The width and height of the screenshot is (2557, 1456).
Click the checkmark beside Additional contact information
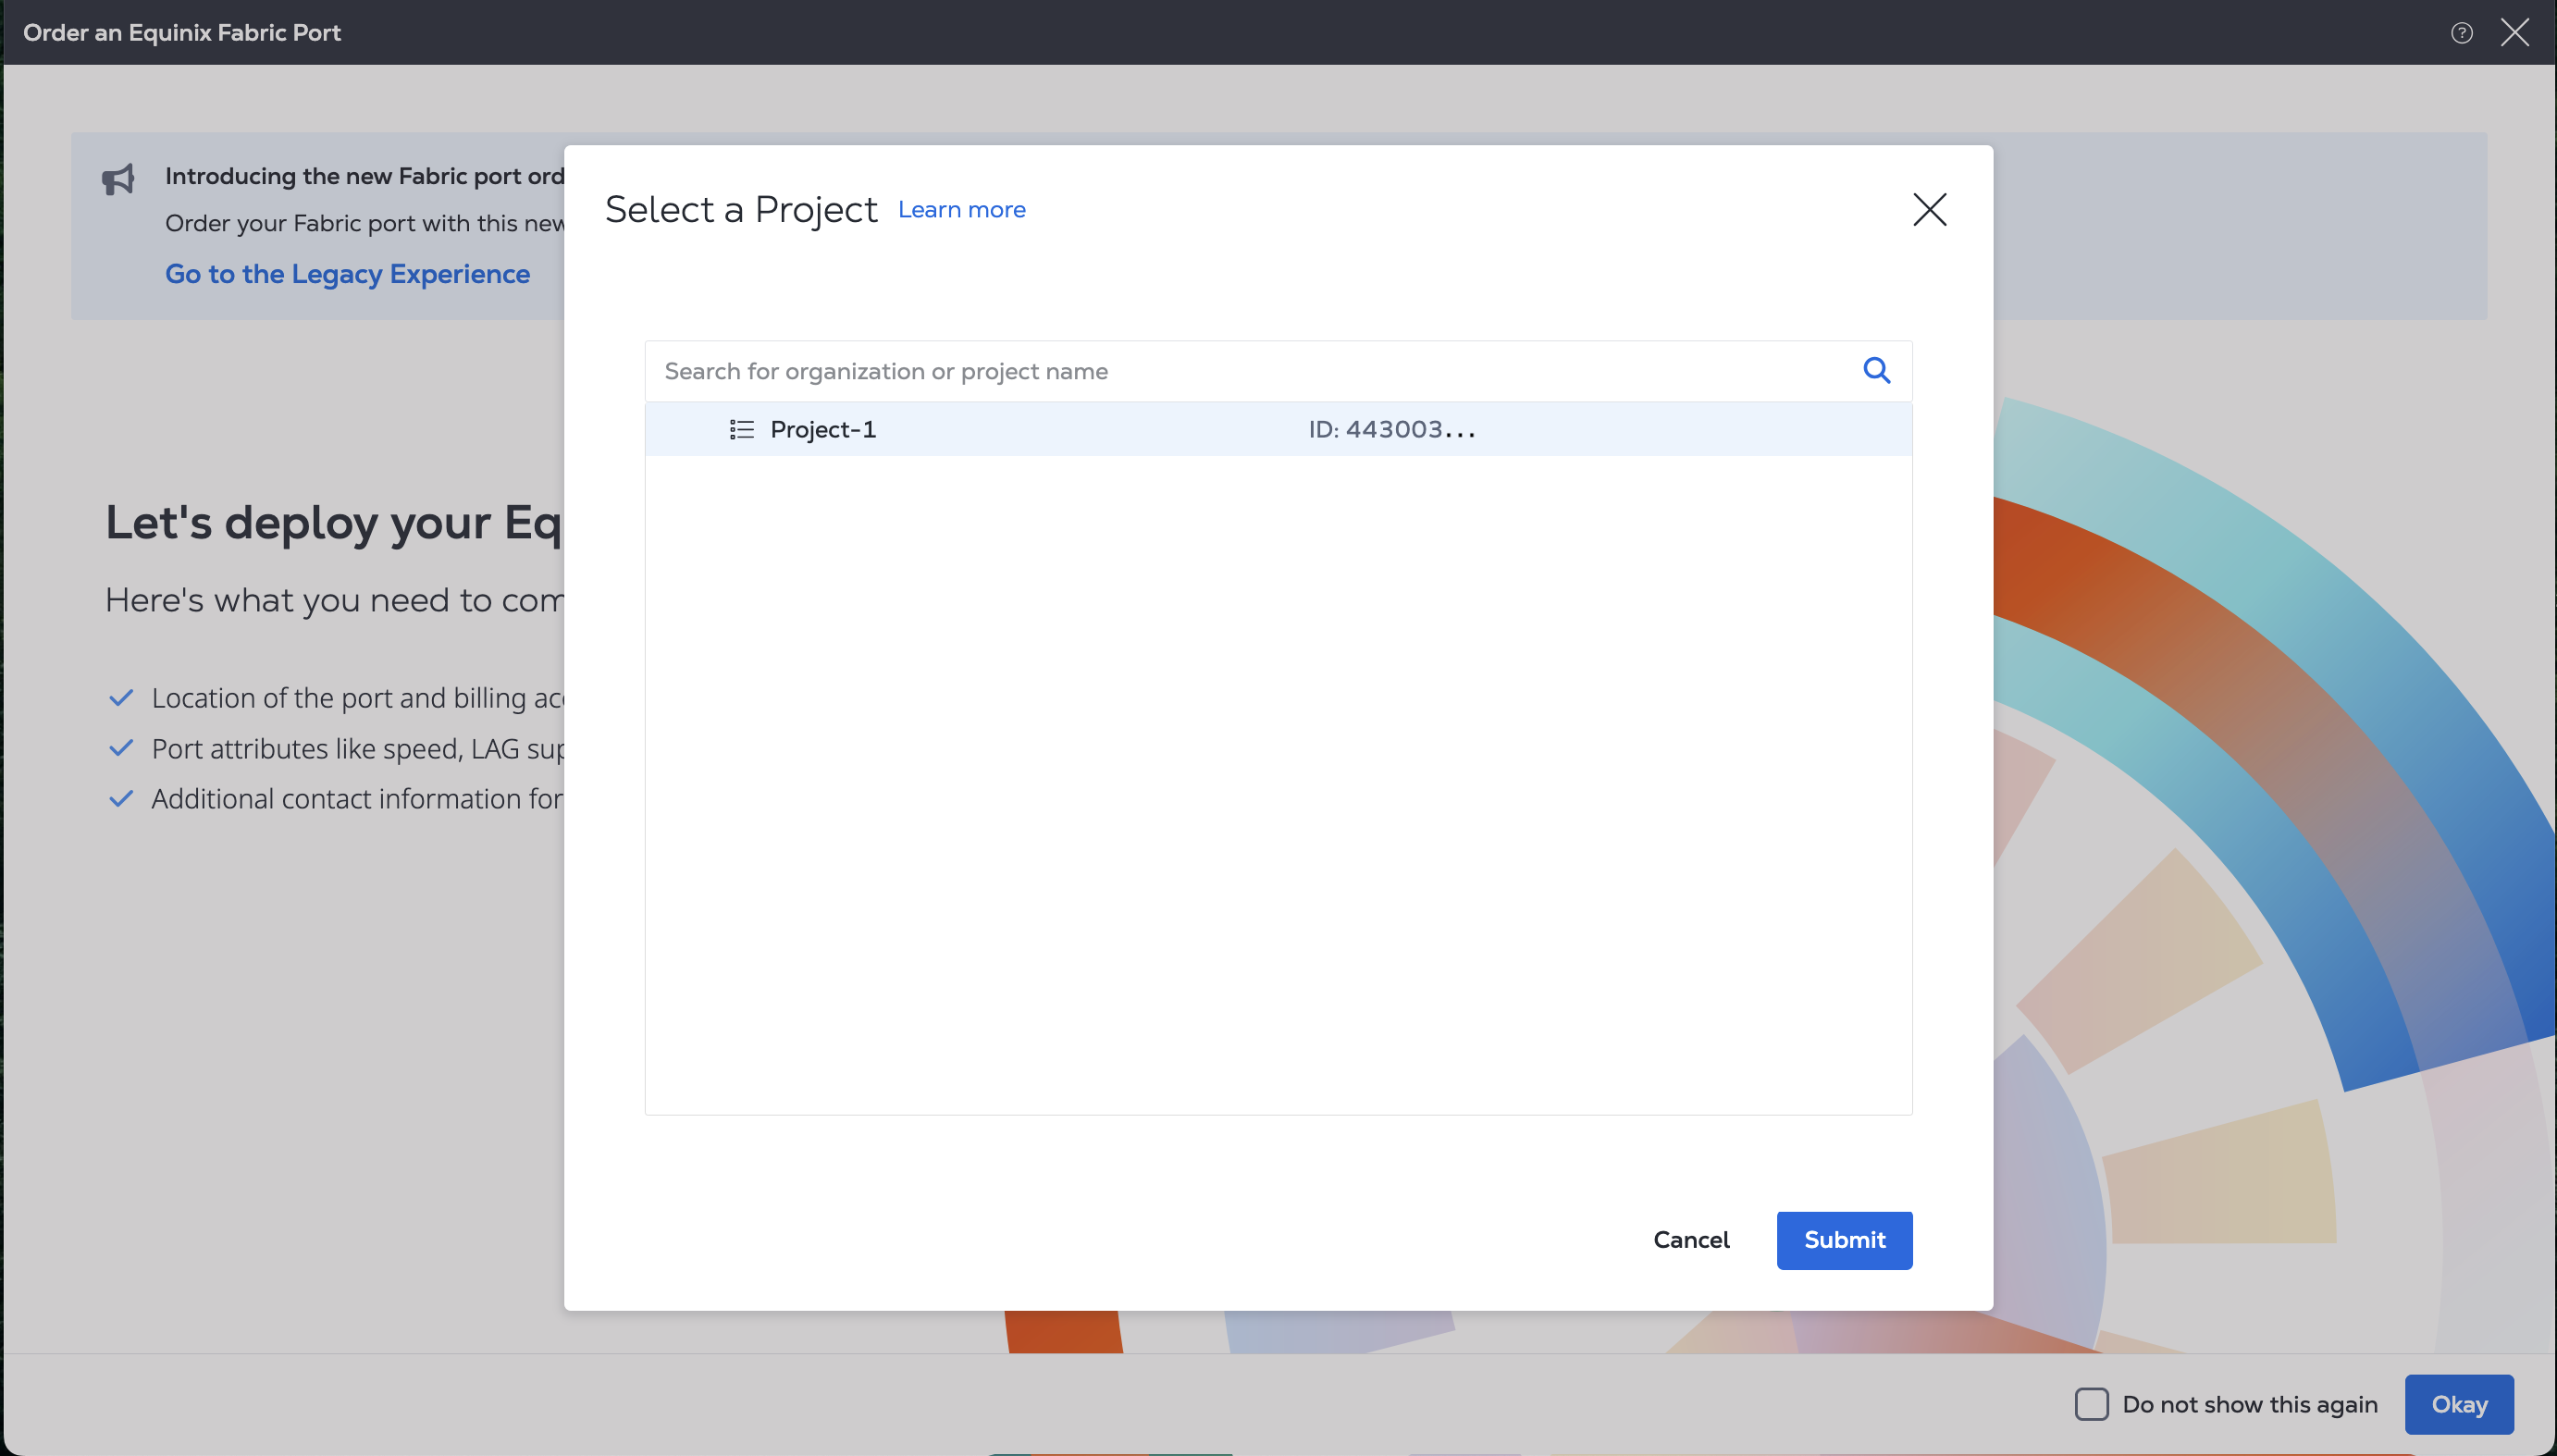(x=121, y=799)
